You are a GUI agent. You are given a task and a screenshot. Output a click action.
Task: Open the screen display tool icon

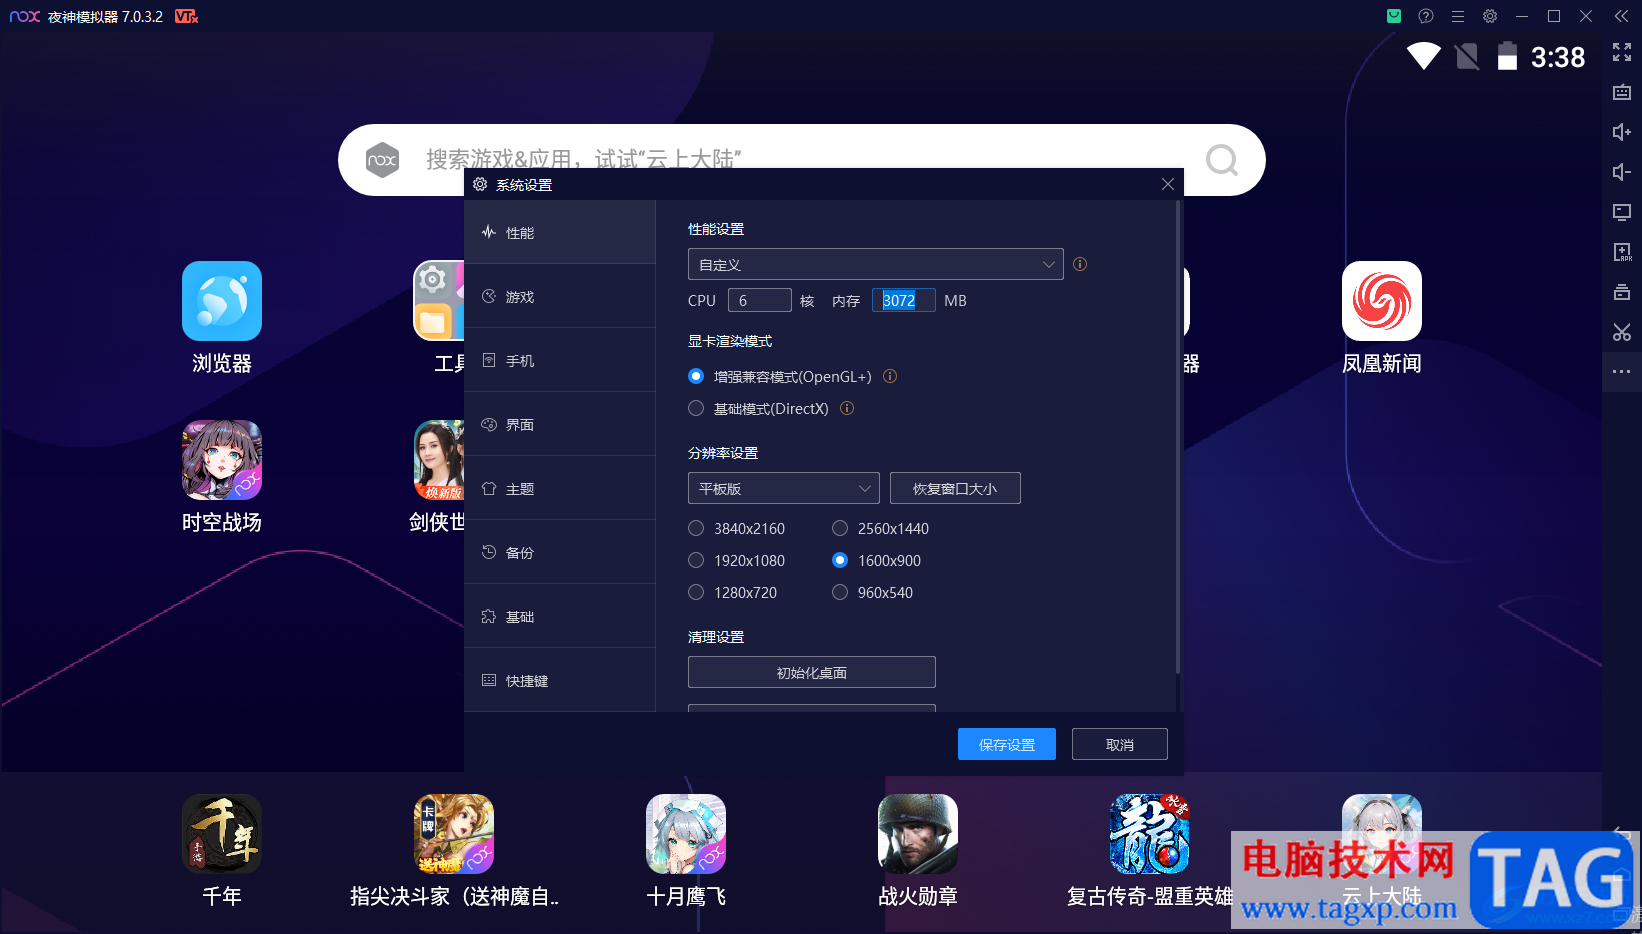click(1622, 212)
